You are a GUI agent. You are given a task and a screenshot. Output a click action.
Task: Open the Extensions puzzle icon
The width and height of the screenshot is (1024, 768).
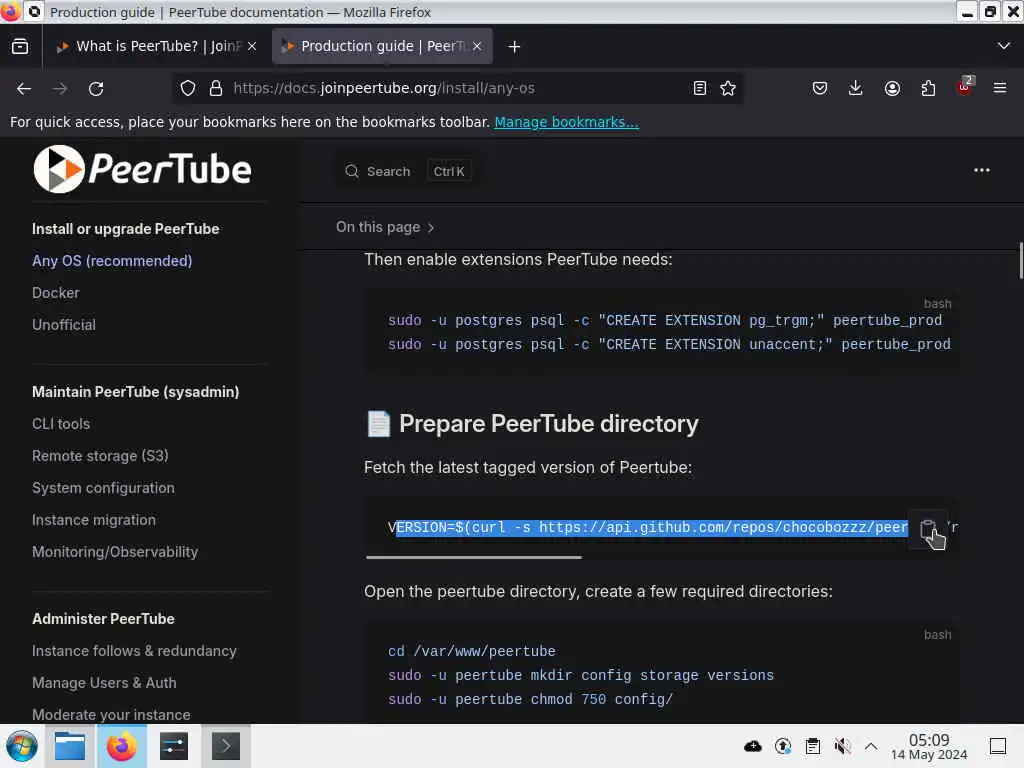(928, 88)
